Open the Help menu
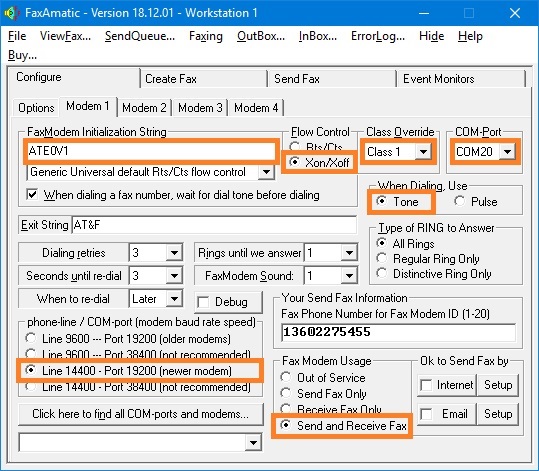The image size is (539, 471). (470, 36)
